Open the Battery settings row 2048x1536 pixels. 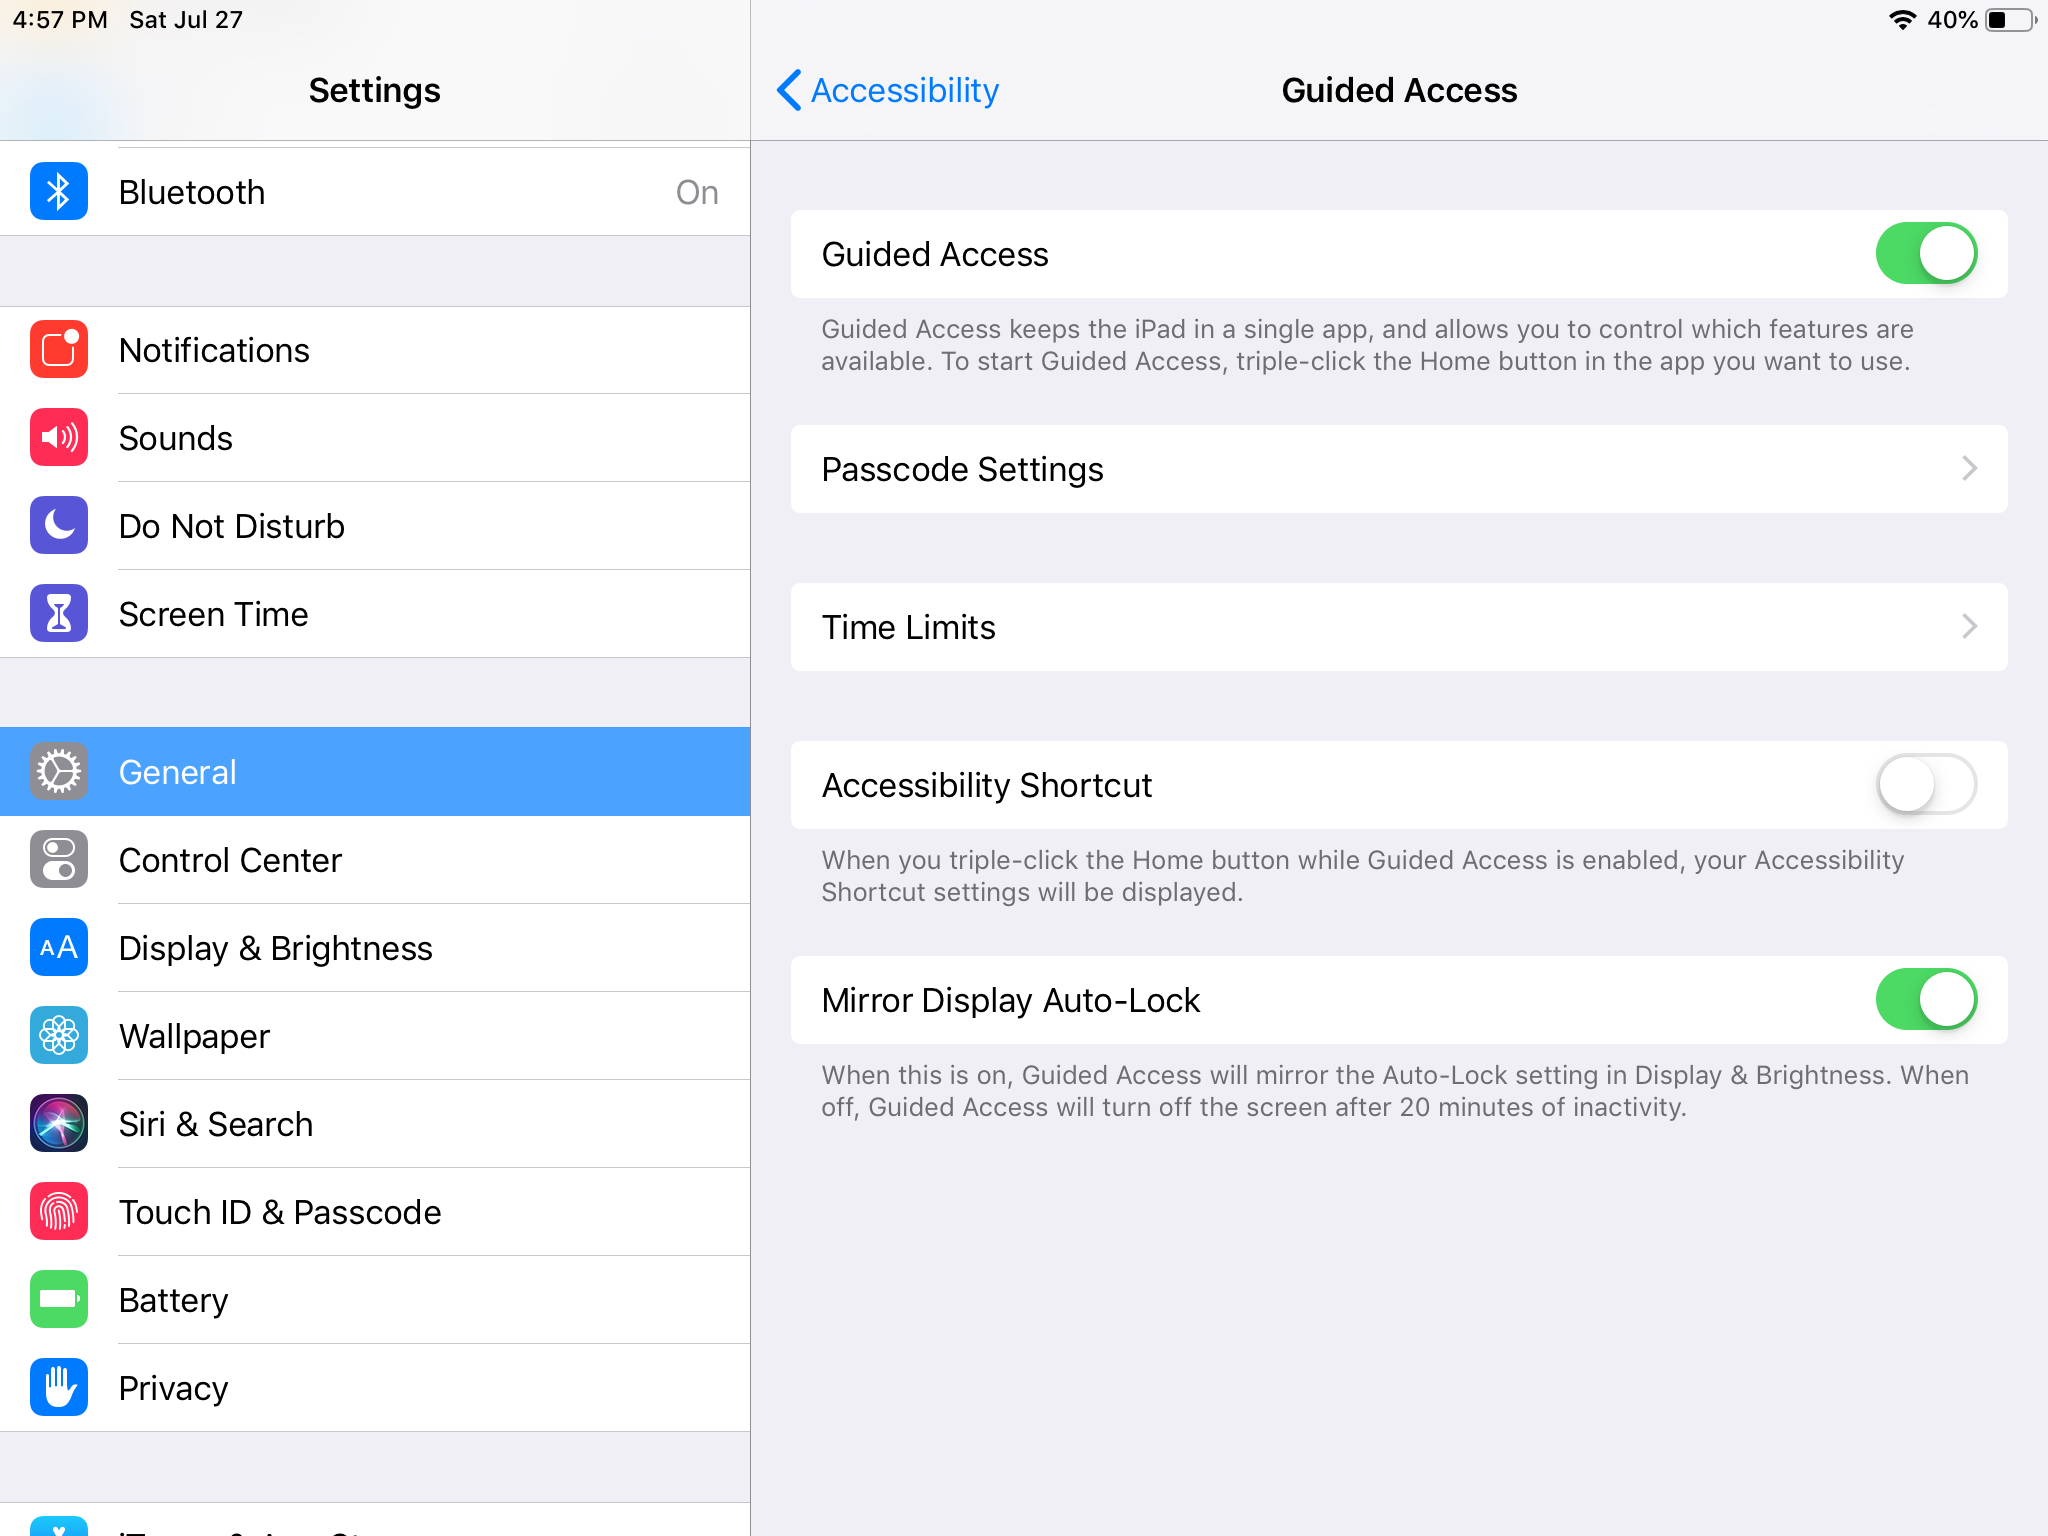click(375, 1300)
